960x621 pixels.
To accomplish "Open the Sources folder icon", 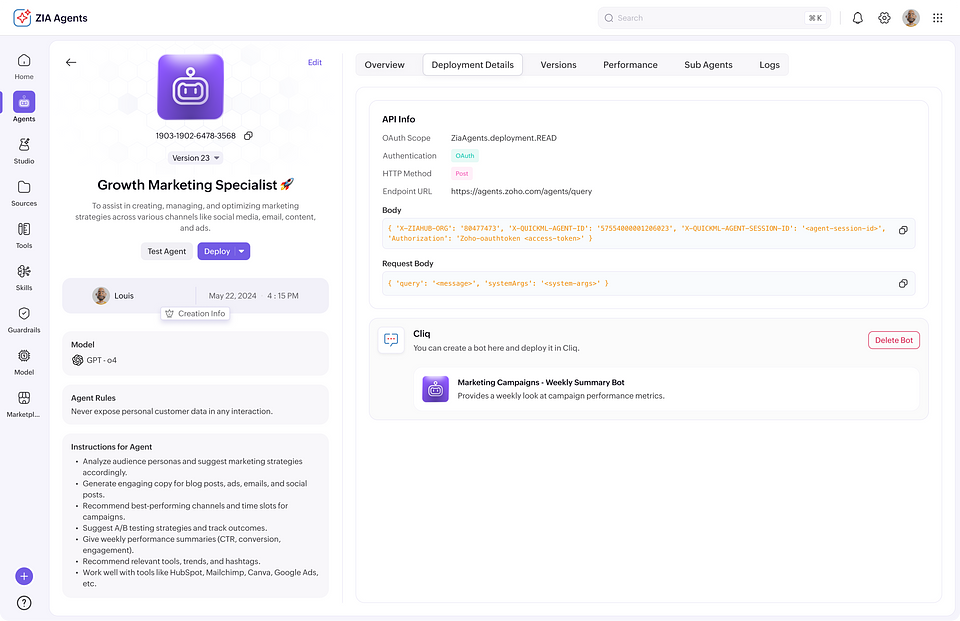I will [x=24, y=187].
